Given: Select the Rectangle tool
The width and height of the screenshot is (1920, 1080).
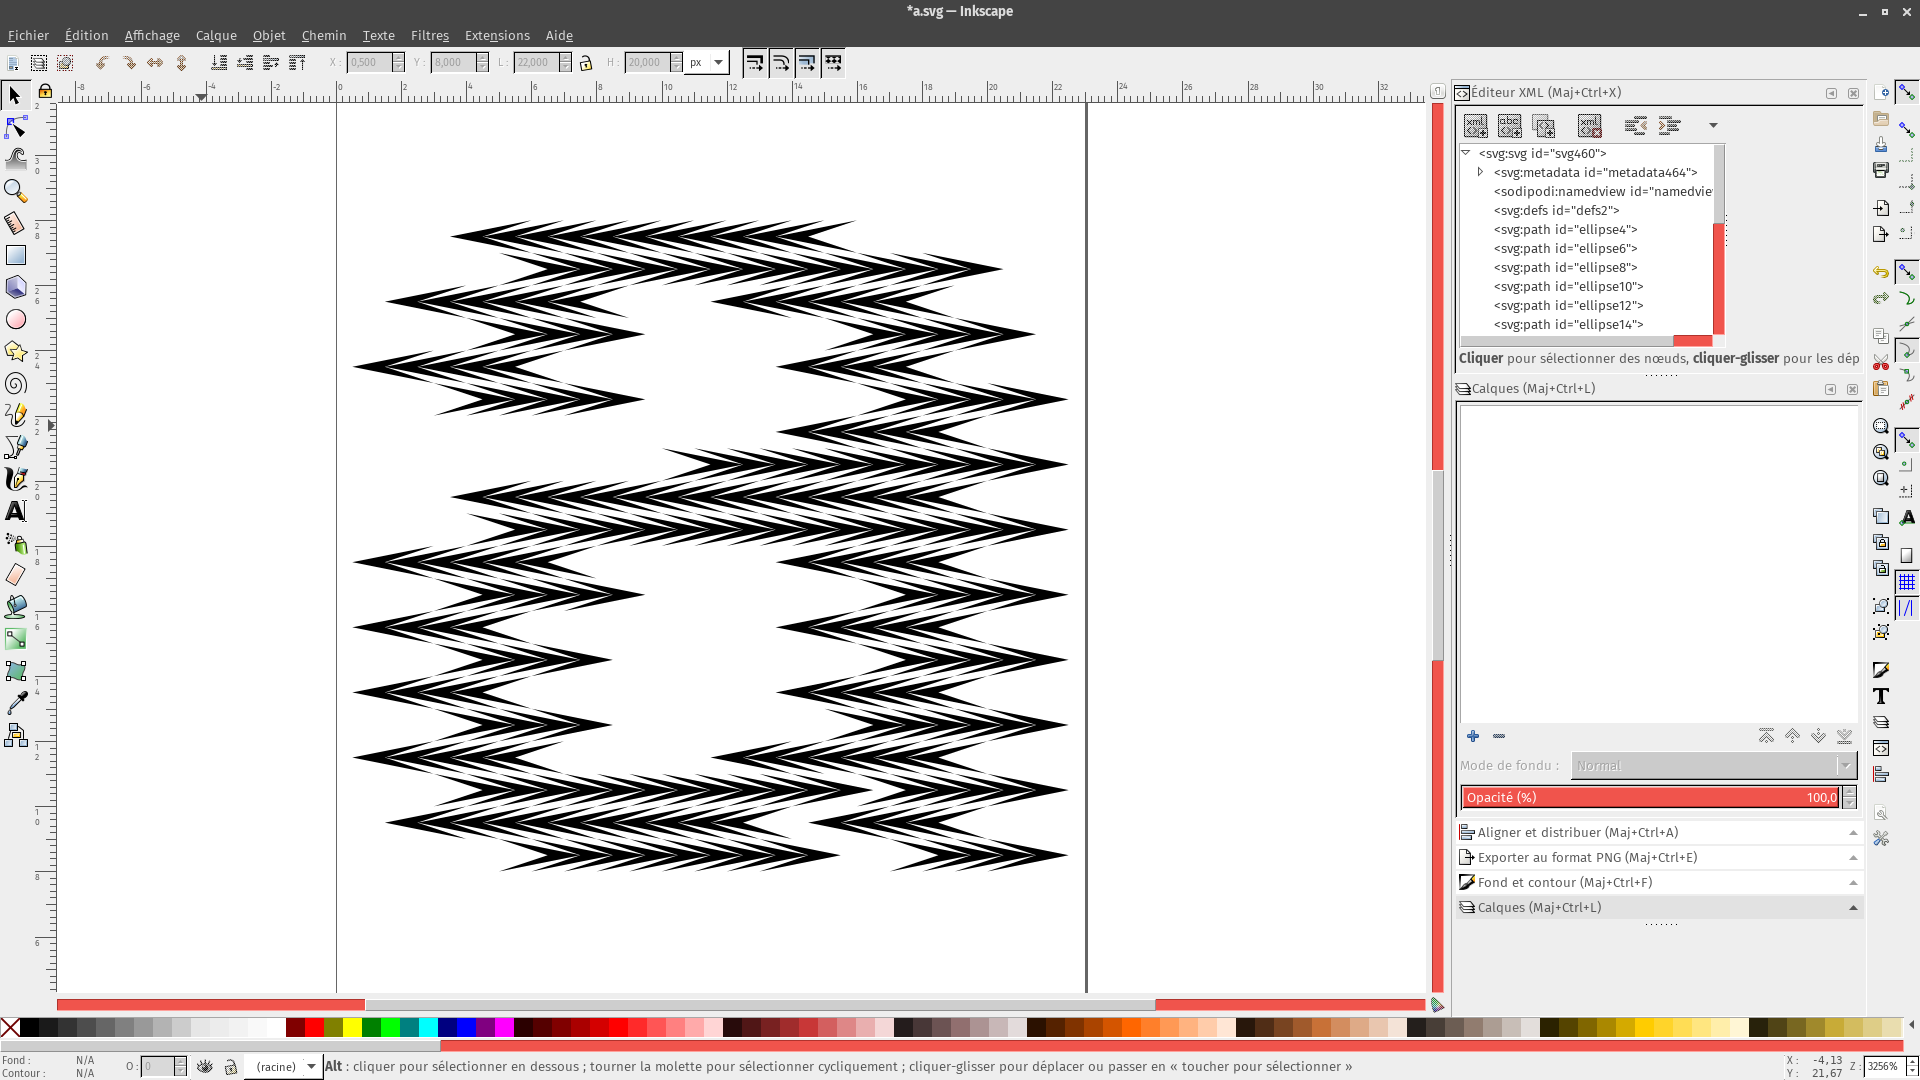Looking at the screenshot, I should click(15, 256).
